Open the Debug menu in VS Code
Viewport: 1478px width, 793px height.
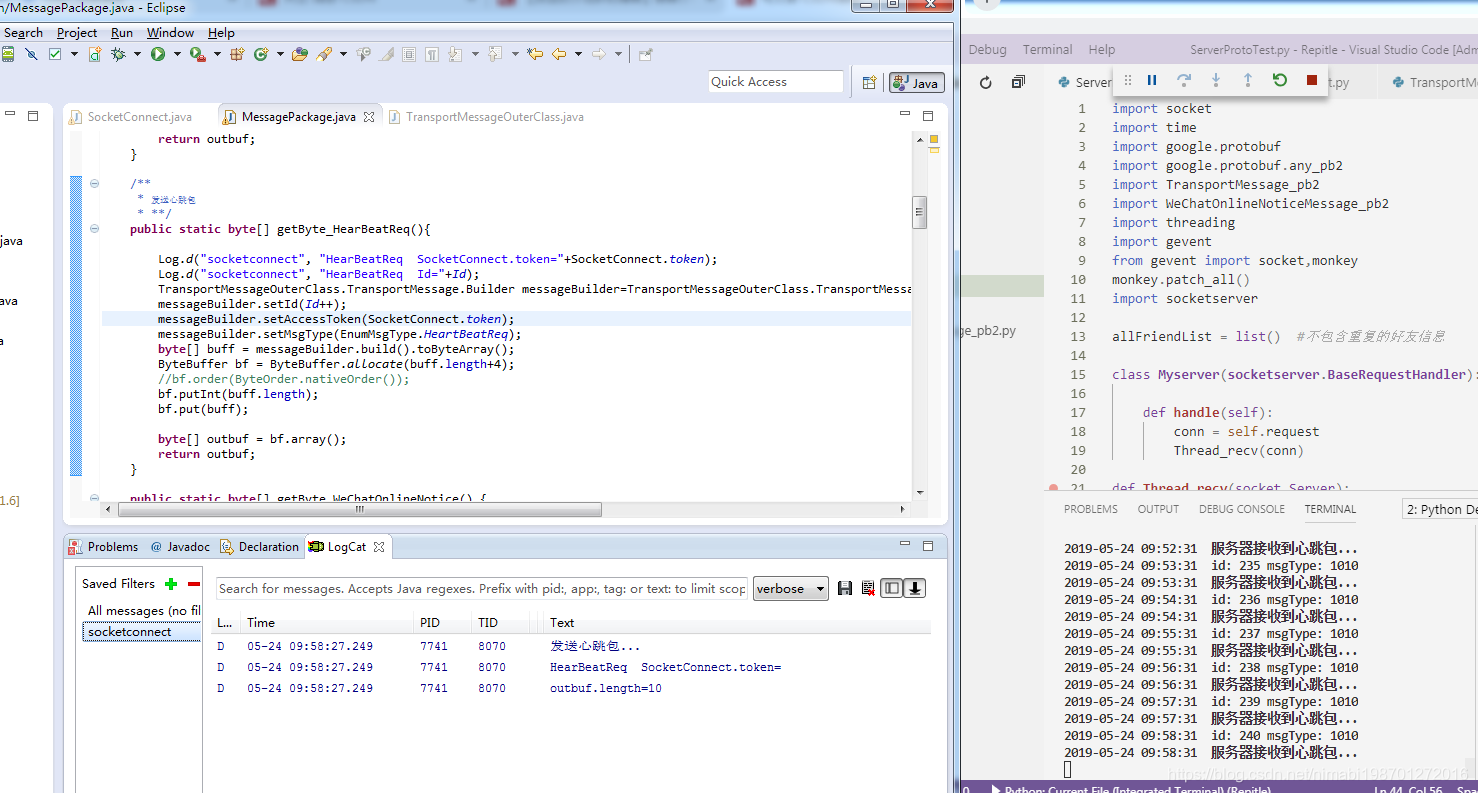[987, 49]
